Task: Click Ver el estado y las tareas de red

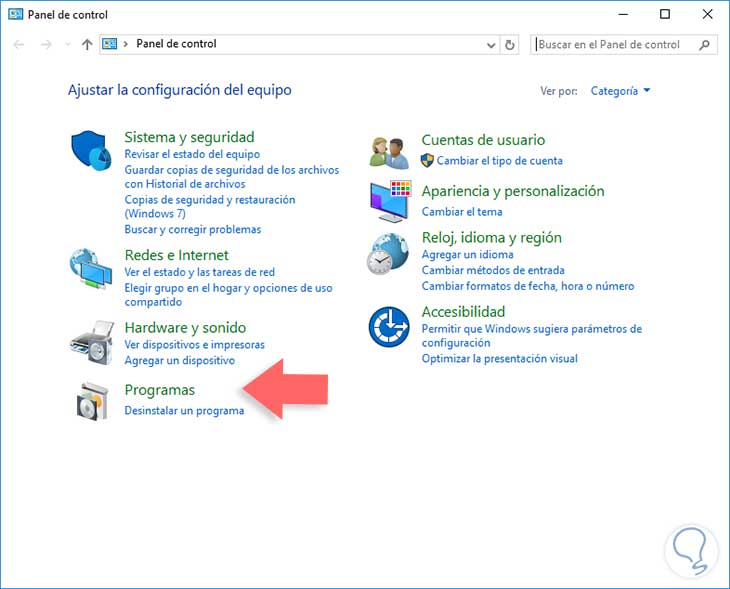Action: tap(200, 272)
